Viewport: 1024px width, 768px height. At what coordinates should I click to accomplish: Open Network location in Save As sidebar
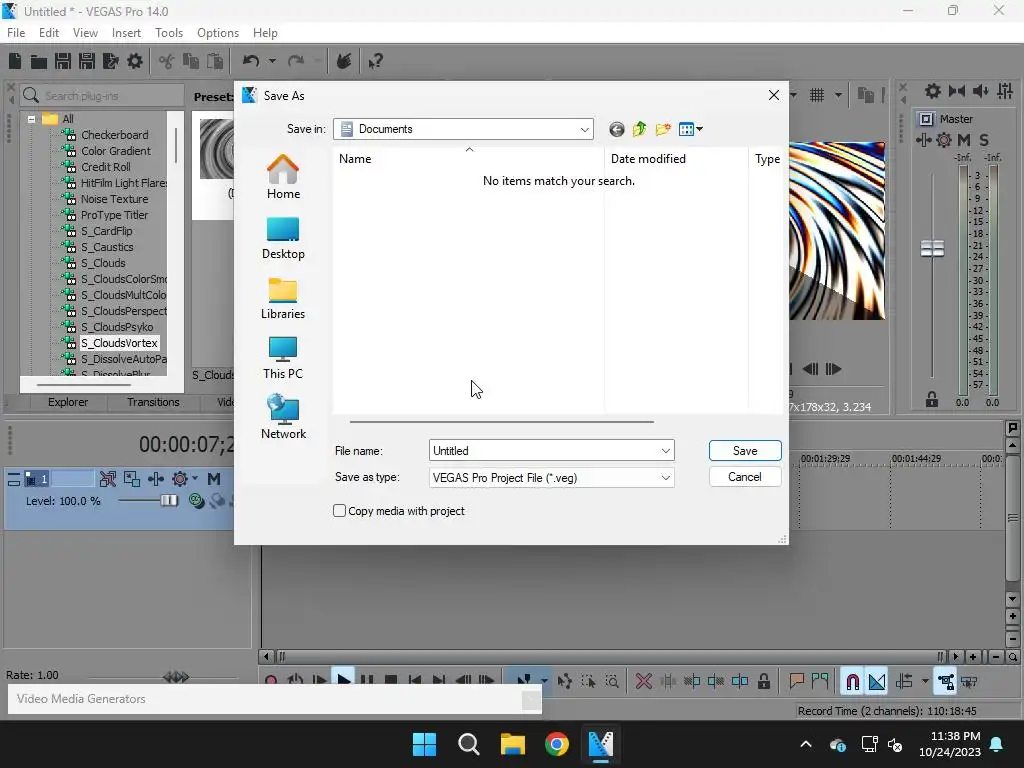(x=283, y=417)
